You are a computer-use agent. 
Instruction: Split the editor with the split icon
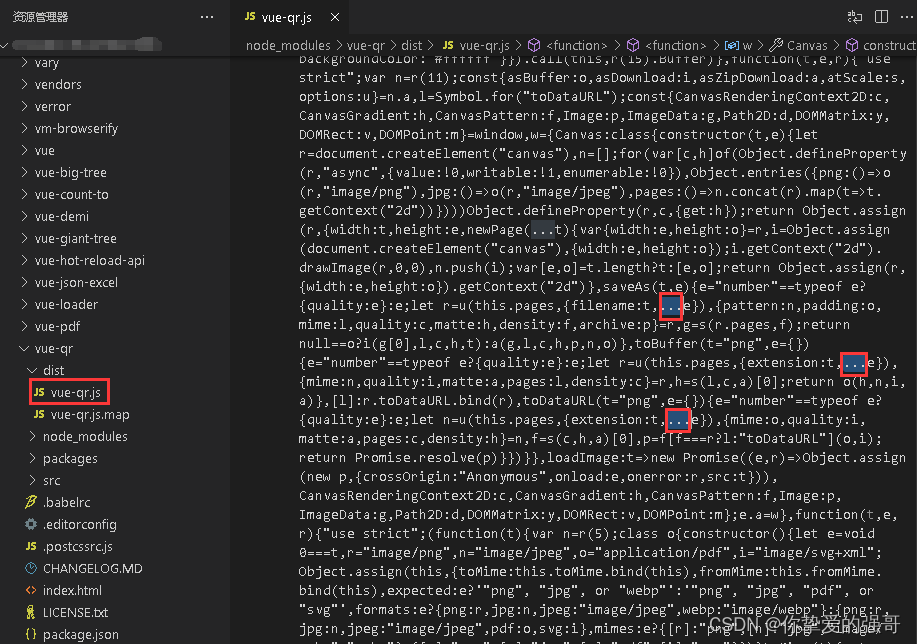click(881, 17)
